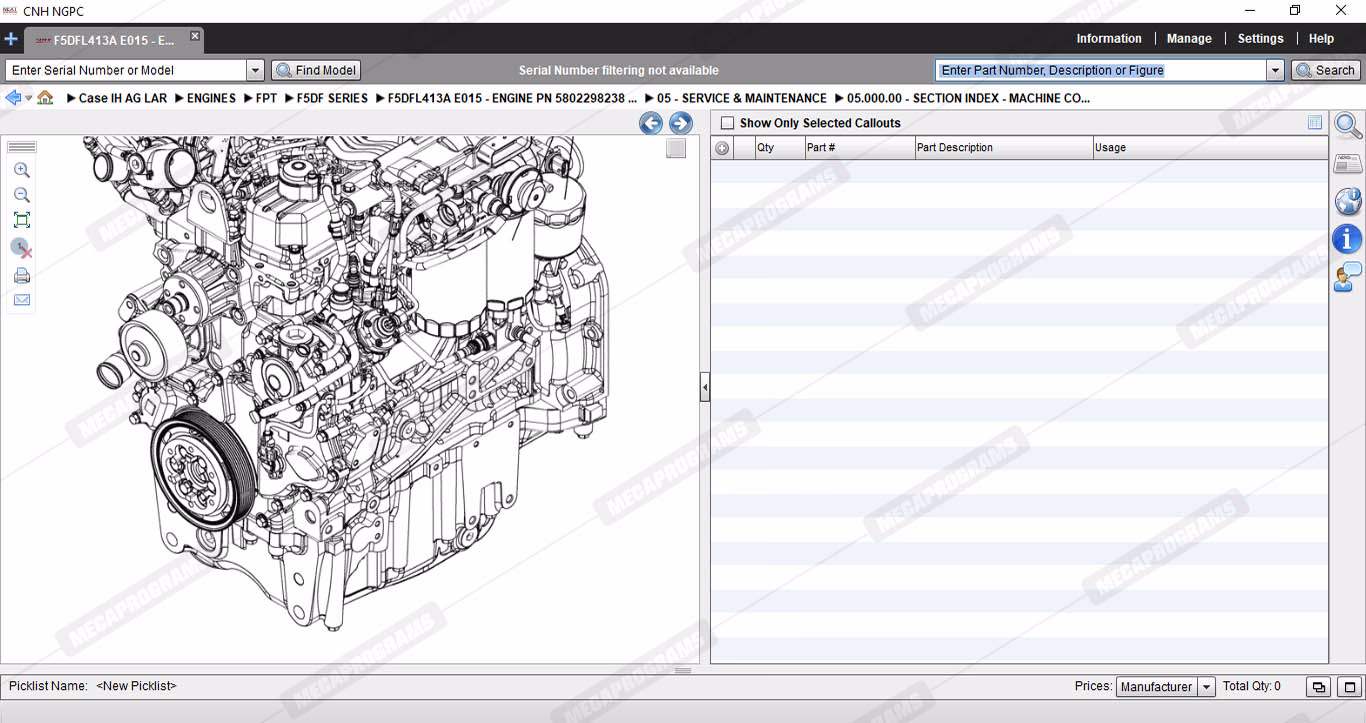Click the Find Model button

point(316,70)
